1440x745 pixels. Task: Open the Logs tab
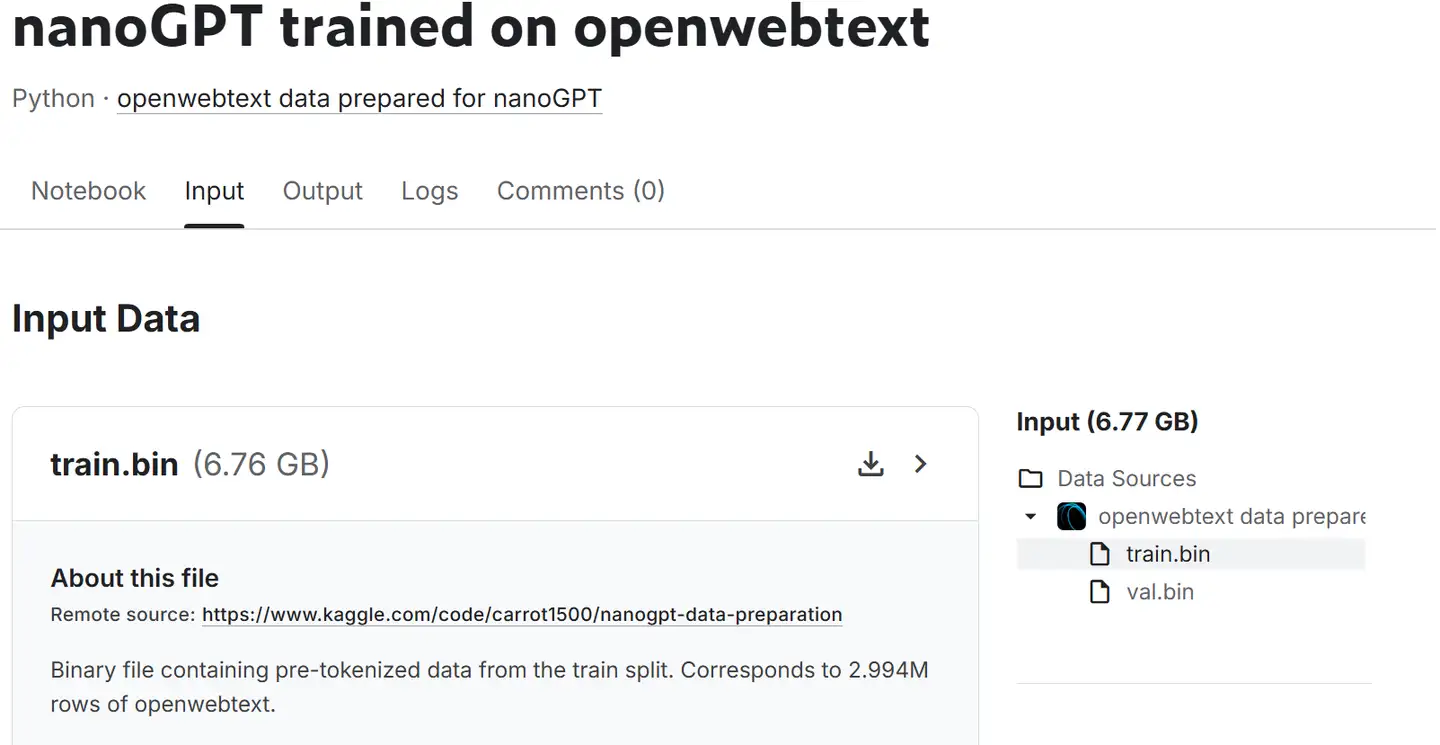[430, 191]
